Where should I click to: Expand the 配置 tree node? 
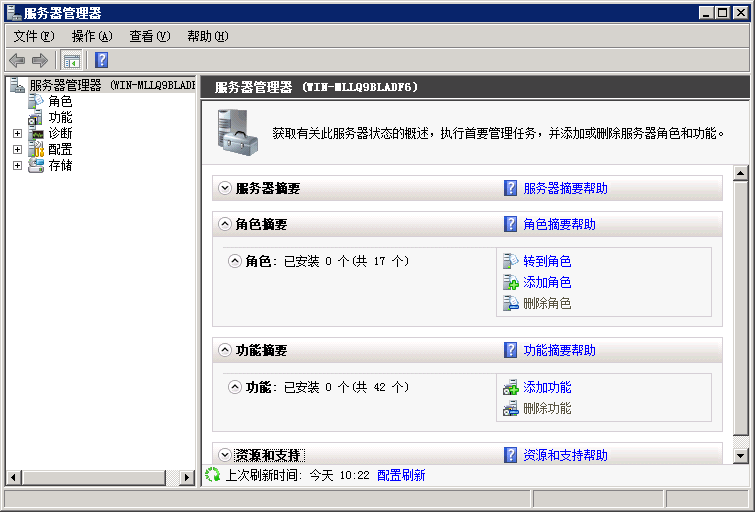tap(17, 149)
